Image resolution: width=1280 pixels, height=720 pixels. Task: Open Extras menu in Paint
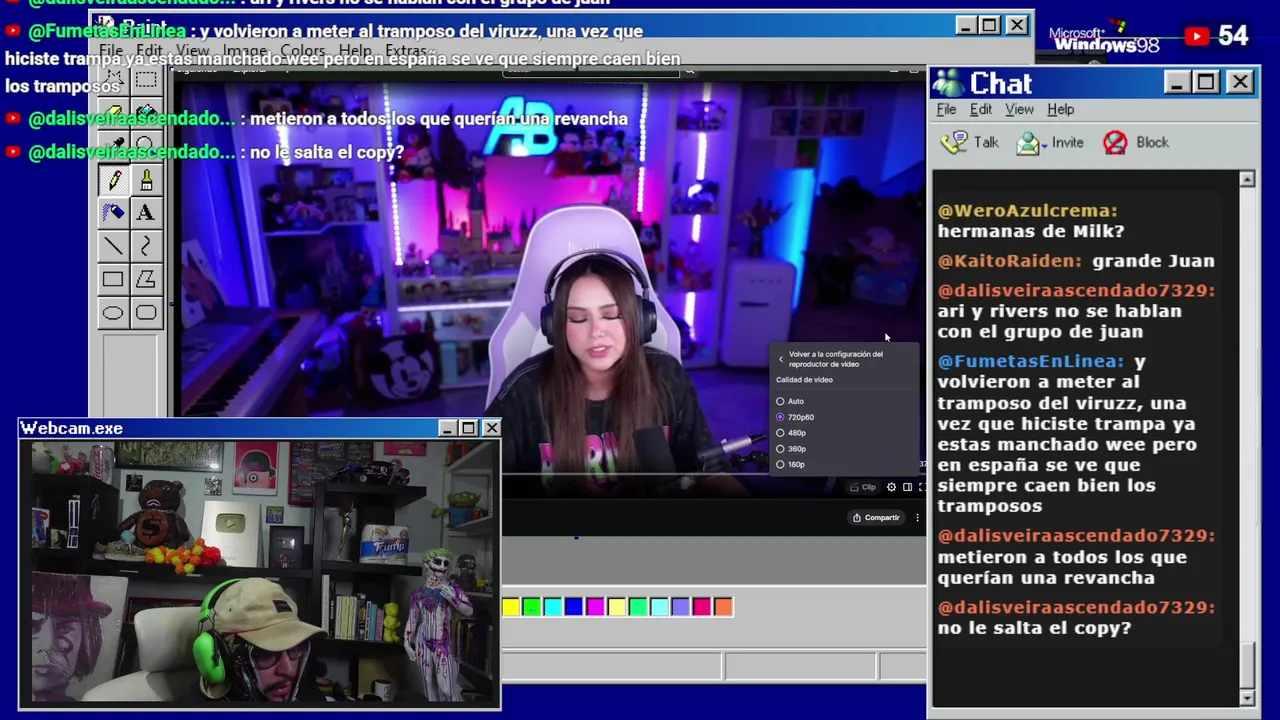pyautogui.click(x=406, y=50)
